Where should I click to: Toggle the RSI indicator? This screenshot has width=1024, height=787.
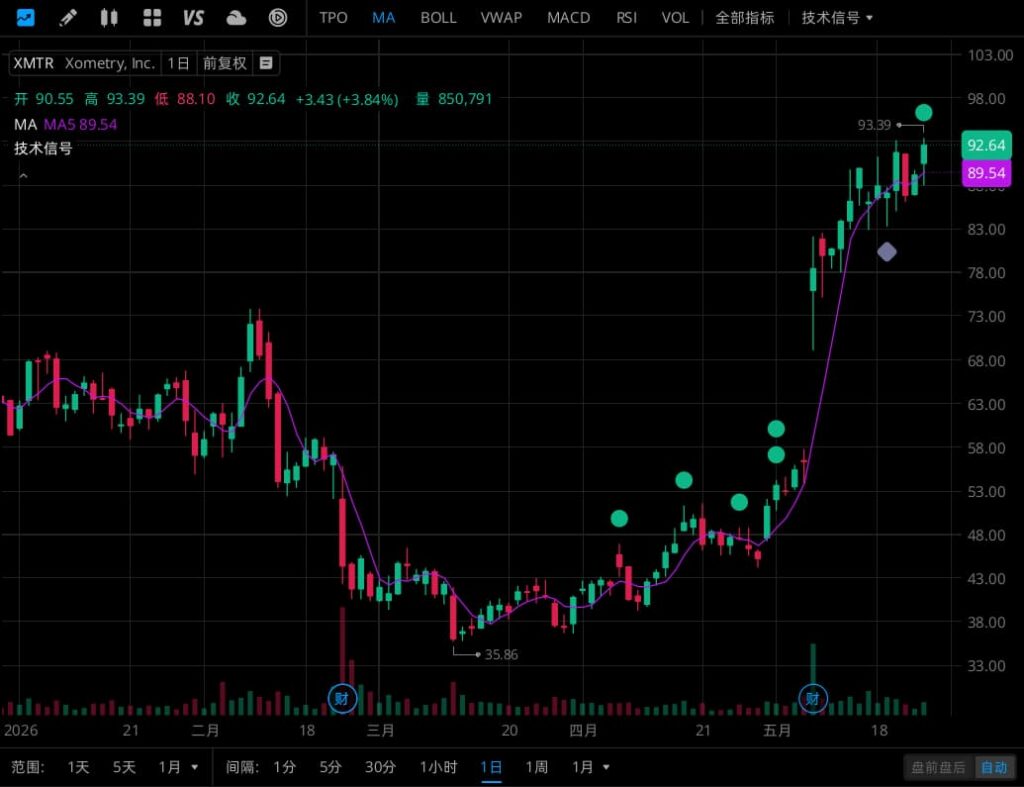click(626, 18)
